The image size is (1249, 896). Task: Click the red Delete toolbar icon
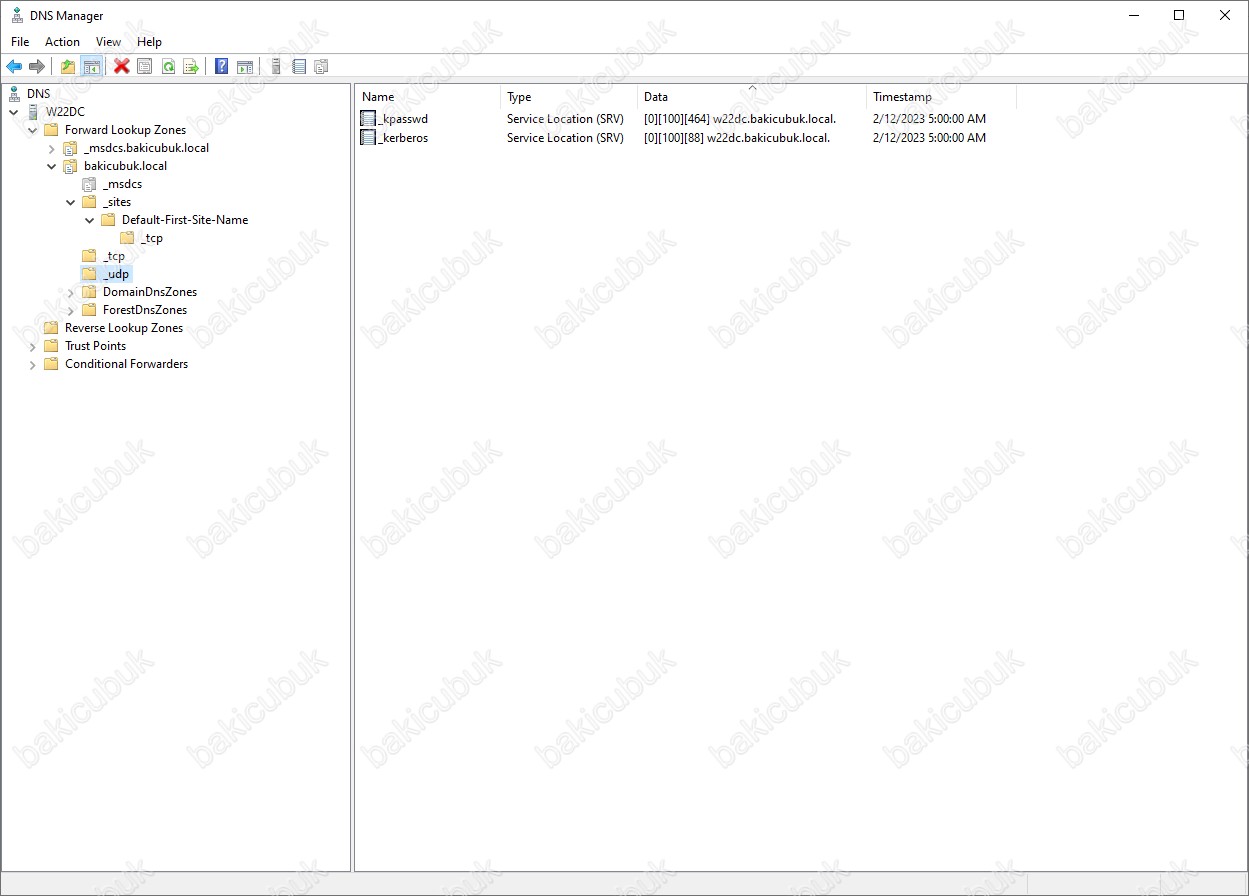[122, 67]
